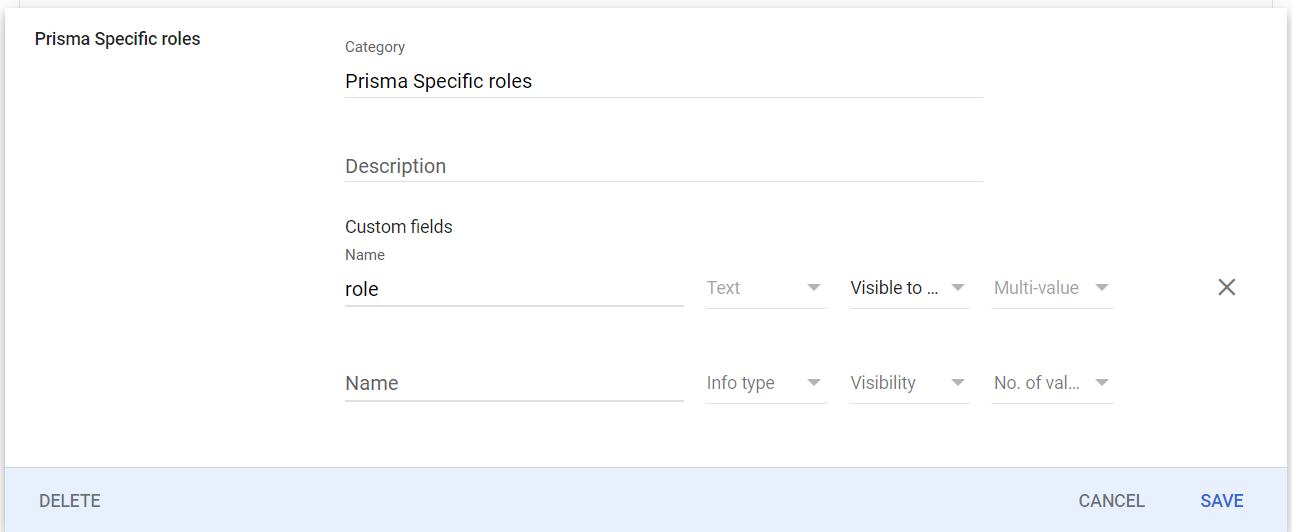Click the arrow icon beside Visibility
1292x532 pixels.
(958, 383)
